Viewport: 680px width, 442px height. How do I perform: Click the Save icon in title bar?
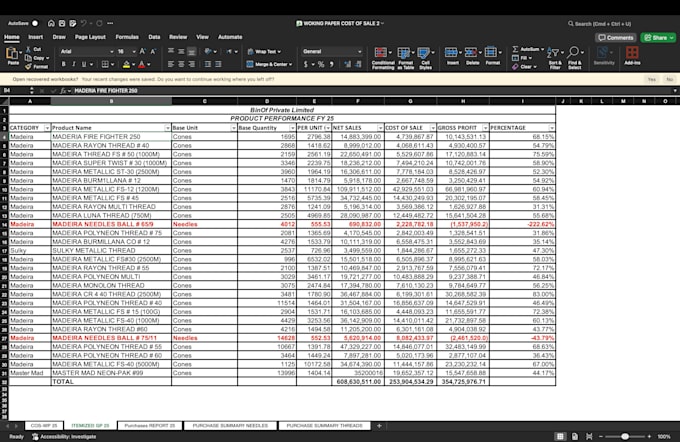(x=62, y=23)
